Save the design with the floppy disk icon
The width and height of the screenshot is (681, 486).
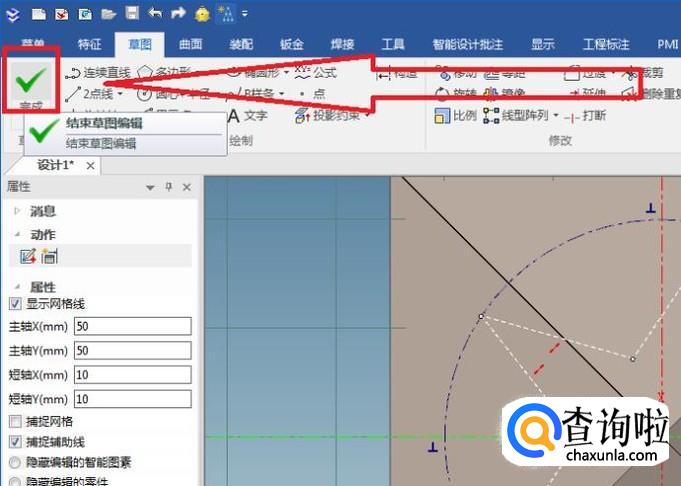(132, 13)
